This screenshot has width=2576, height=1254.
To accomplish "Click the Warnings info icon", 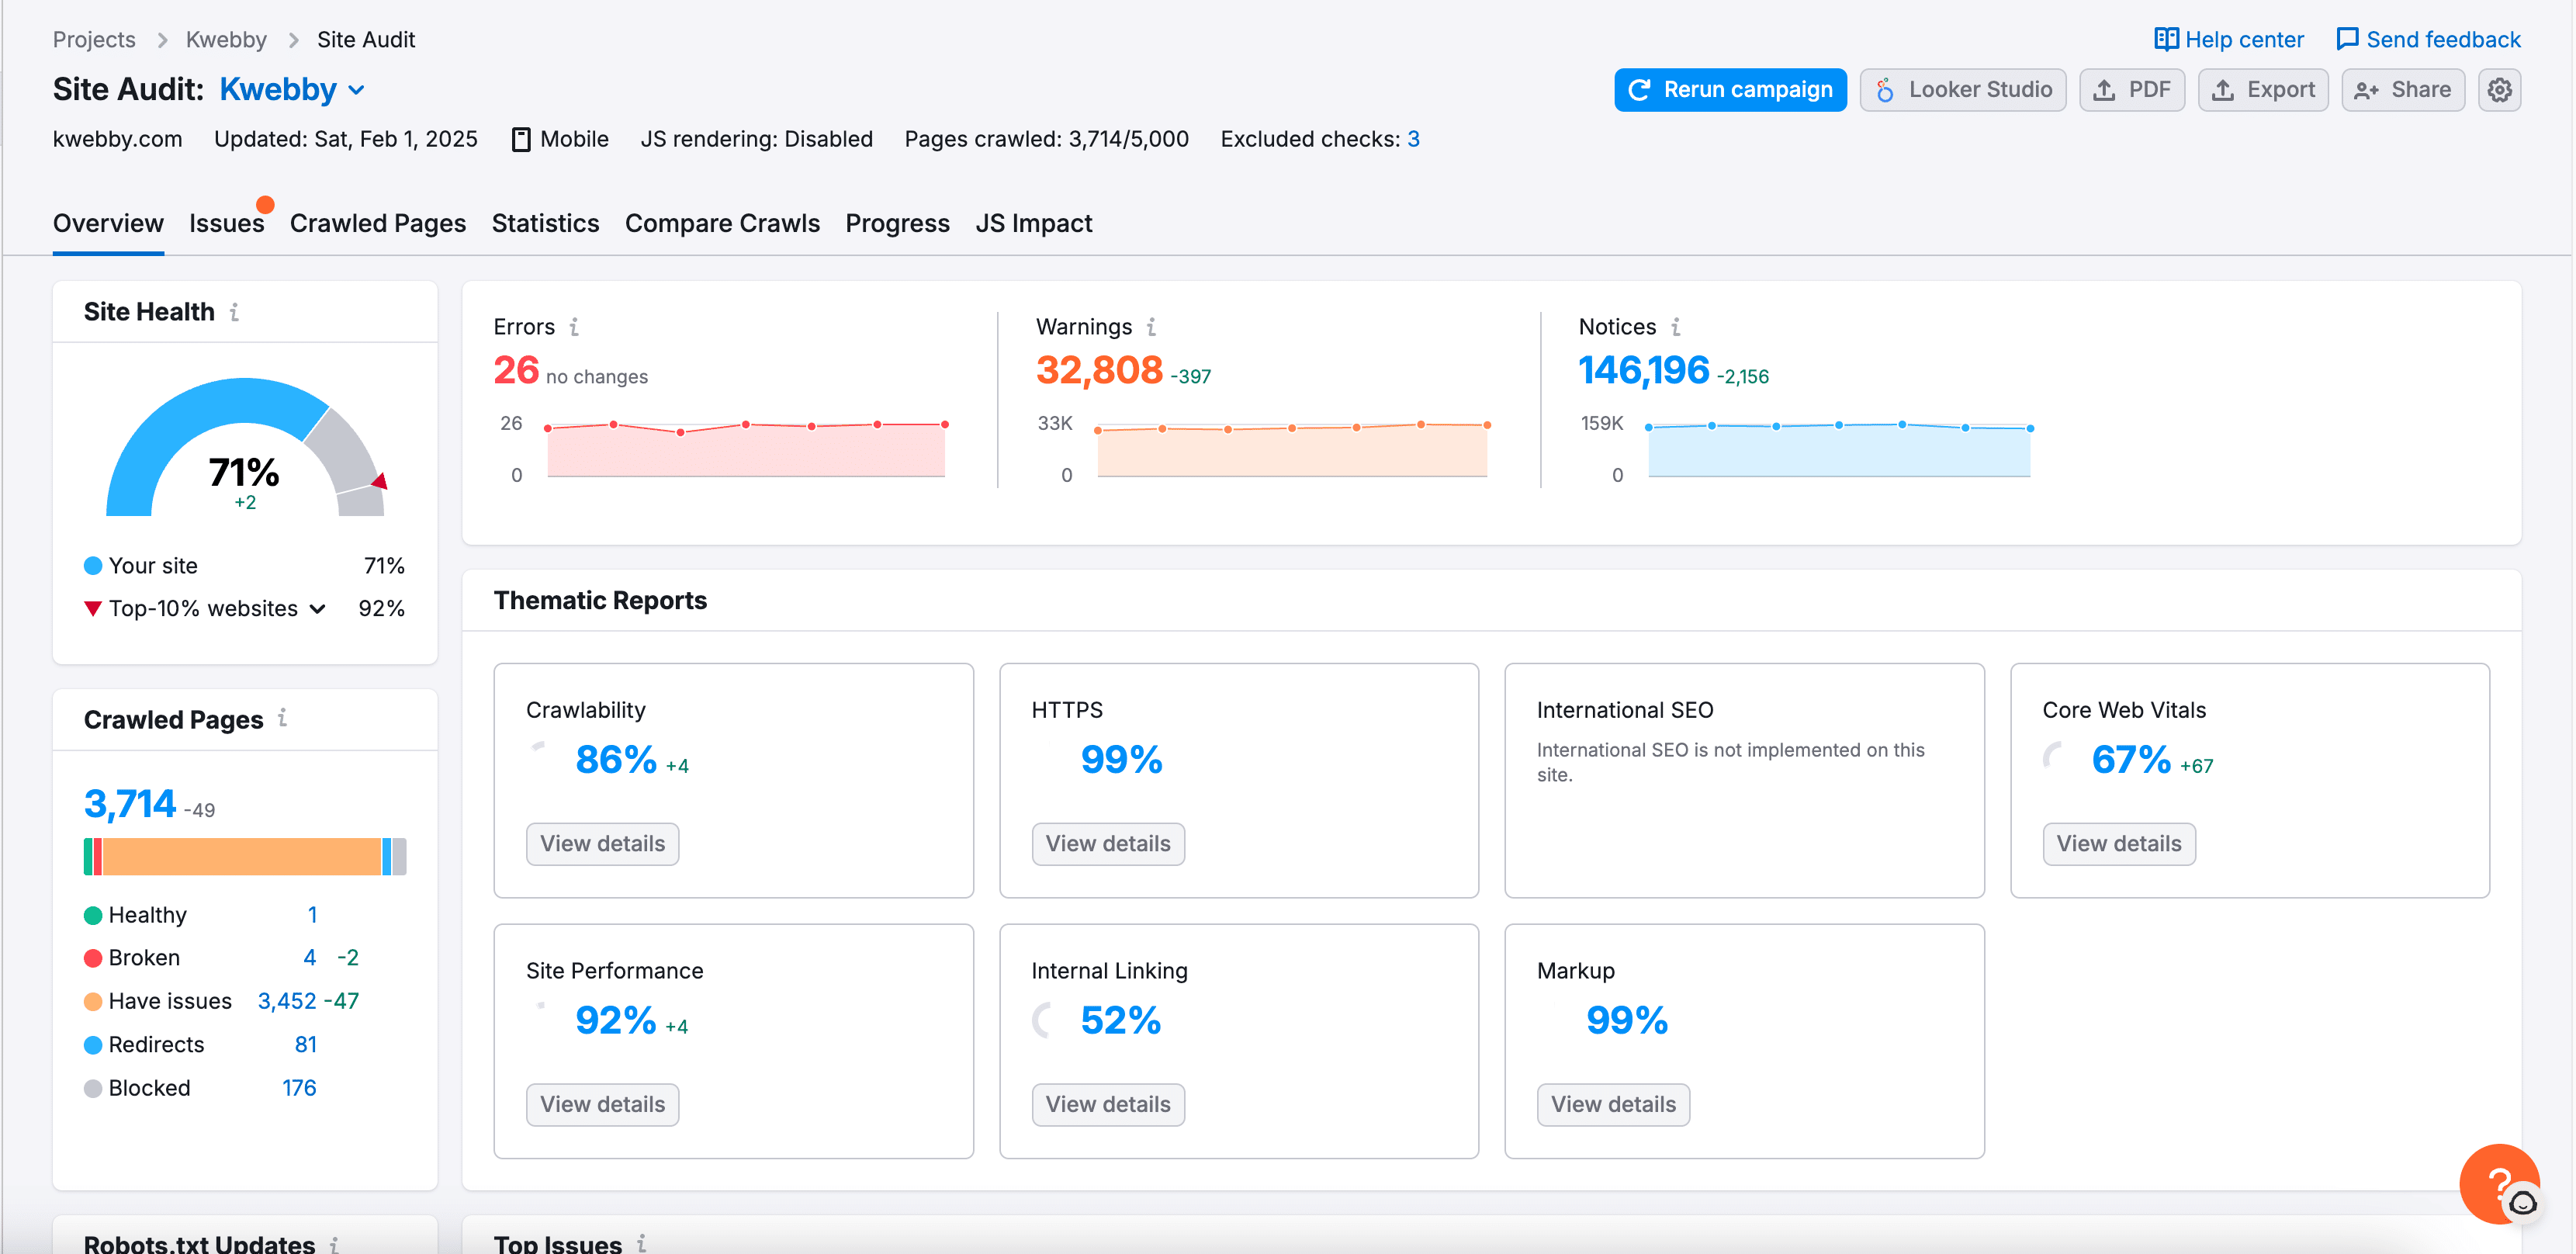I will click(x=1151, y=327).
